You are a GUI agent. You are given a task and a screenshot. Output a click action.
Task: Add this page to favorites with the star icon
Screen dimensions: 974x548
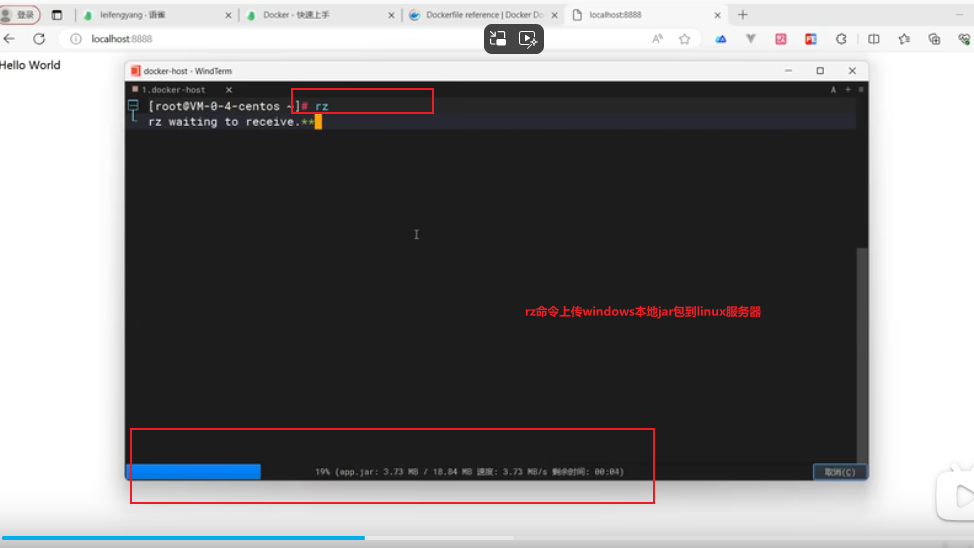click(x=685, y=39)
